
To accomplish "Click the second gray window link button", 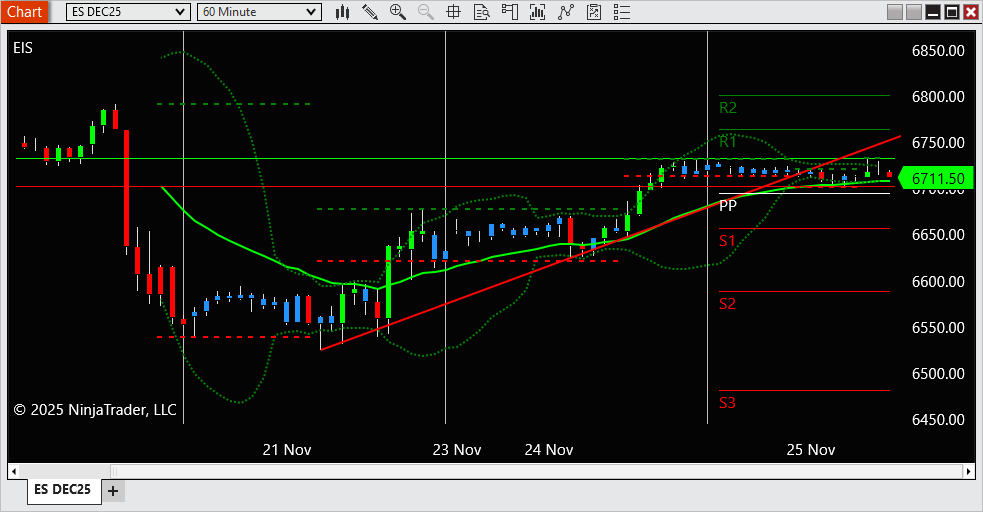I will 914,12.
